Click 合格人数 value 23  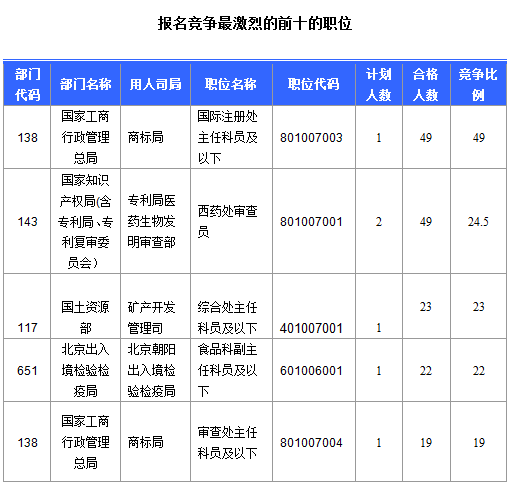(426, 307)
